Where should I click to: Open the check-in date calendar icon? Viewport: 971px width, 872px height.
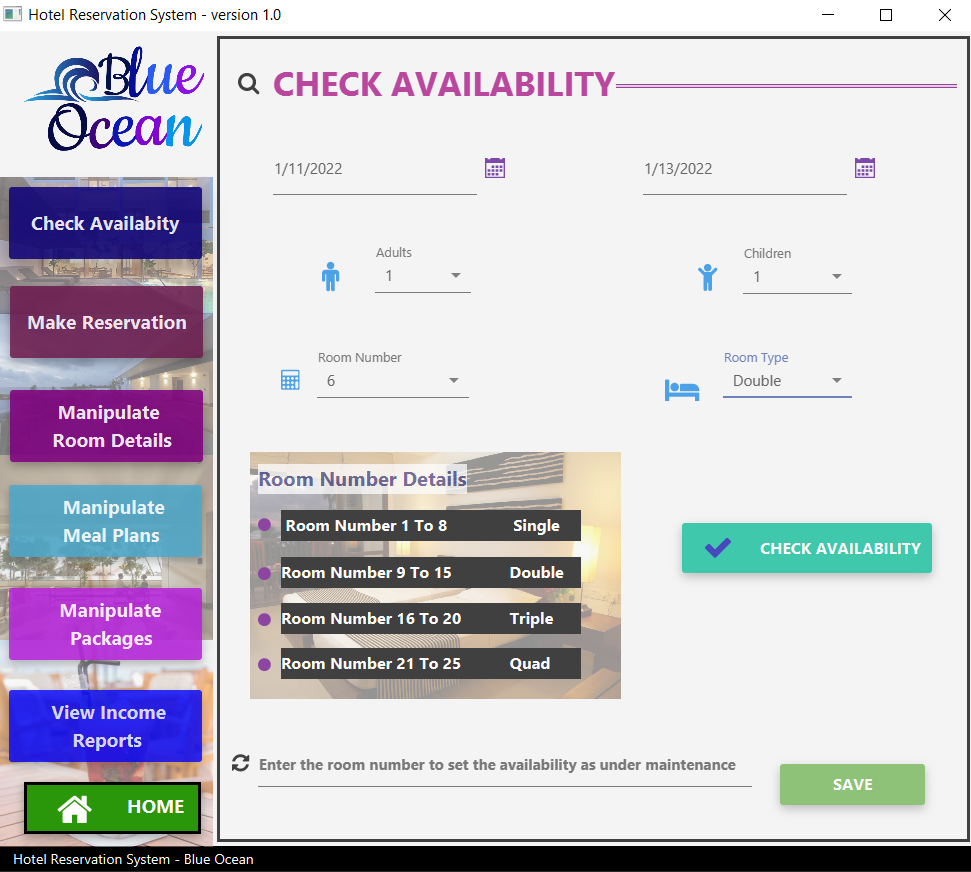coord(495,168)
